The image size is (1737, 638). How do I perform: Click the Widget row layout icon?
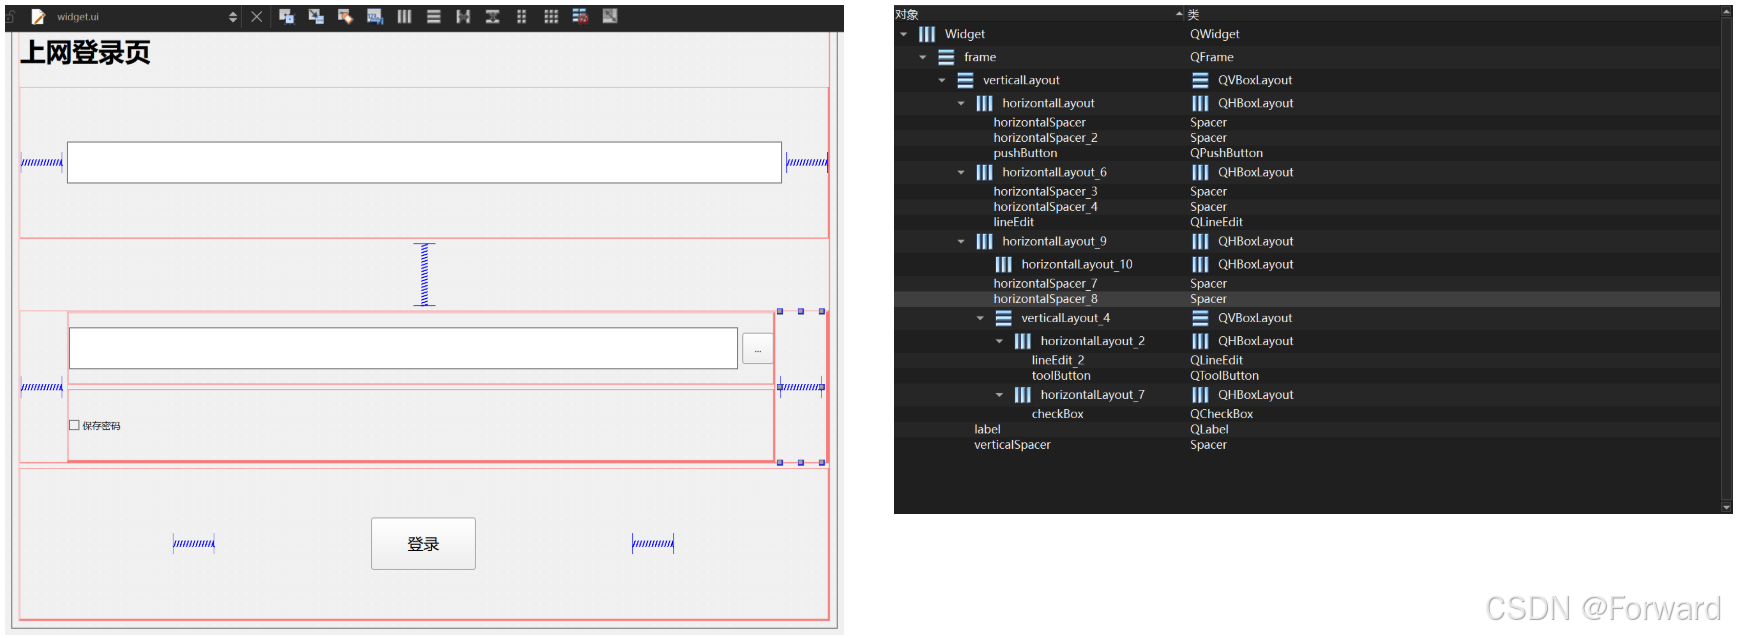(927, 34)
